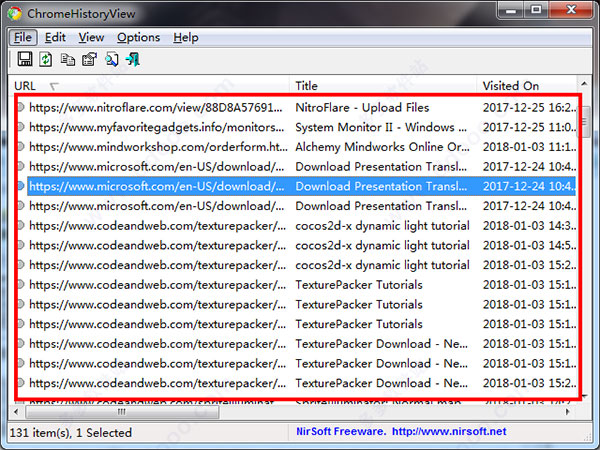Screen dimensions: 600x450
Task: Select the mindworkshop.com/orderform URL cell
Action: click(158, 147)
